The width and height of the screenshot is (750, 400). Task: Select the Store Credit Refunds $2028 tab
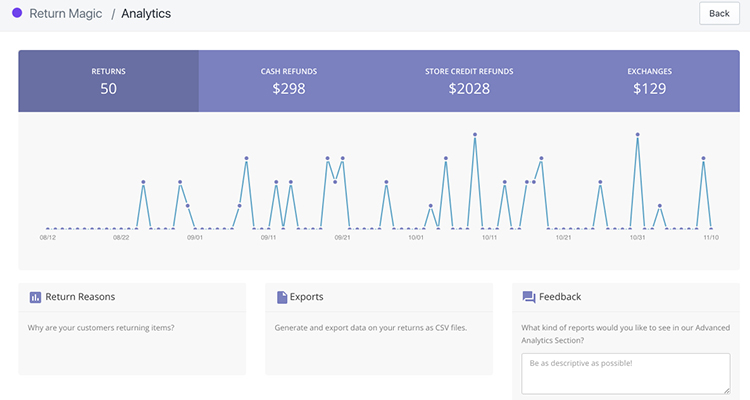coord(469,81)
